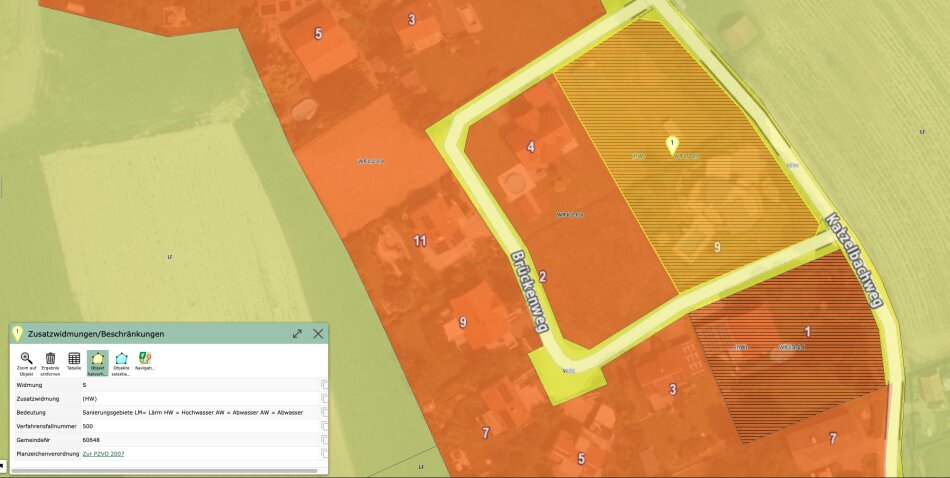Open the 'Zur PZVO 2007' link
This screenshot has height=478, width=950.
pos(103,454)
